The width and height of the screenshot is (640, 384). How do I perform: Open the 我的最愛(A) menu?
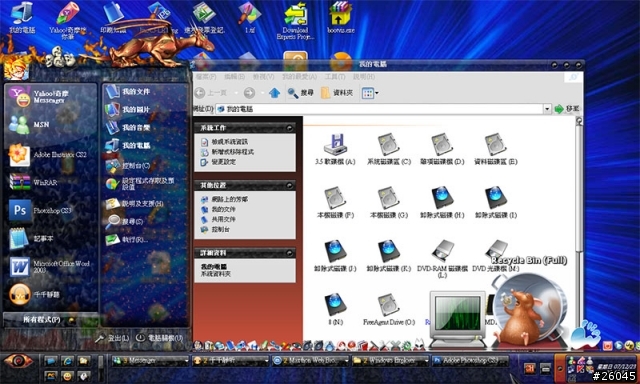pos(299,77)
